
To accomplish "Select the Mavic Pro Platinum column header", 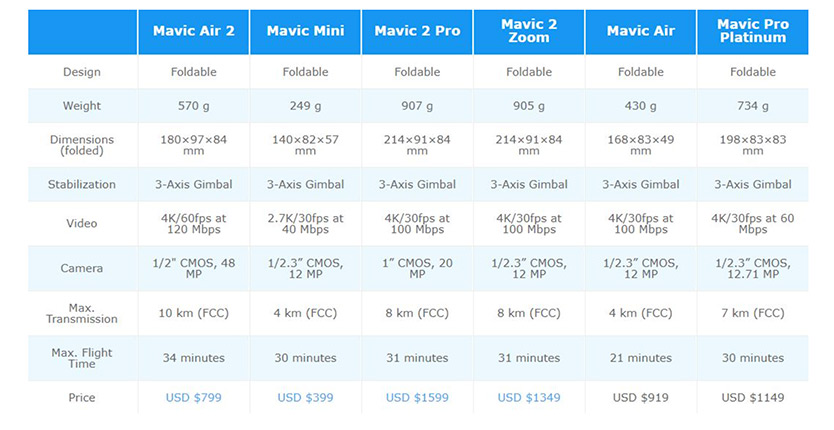I will click(753, 31).
